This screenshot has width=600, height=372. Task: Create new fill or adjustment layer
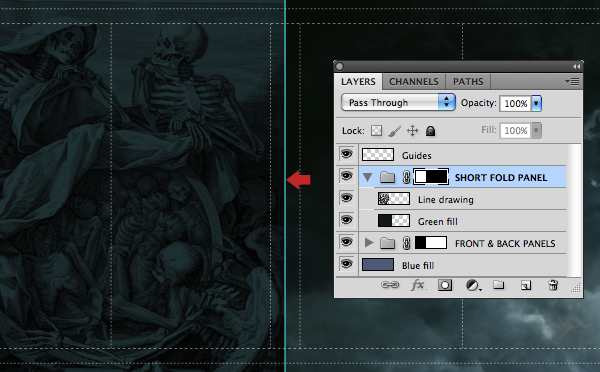tap(473, 285)
